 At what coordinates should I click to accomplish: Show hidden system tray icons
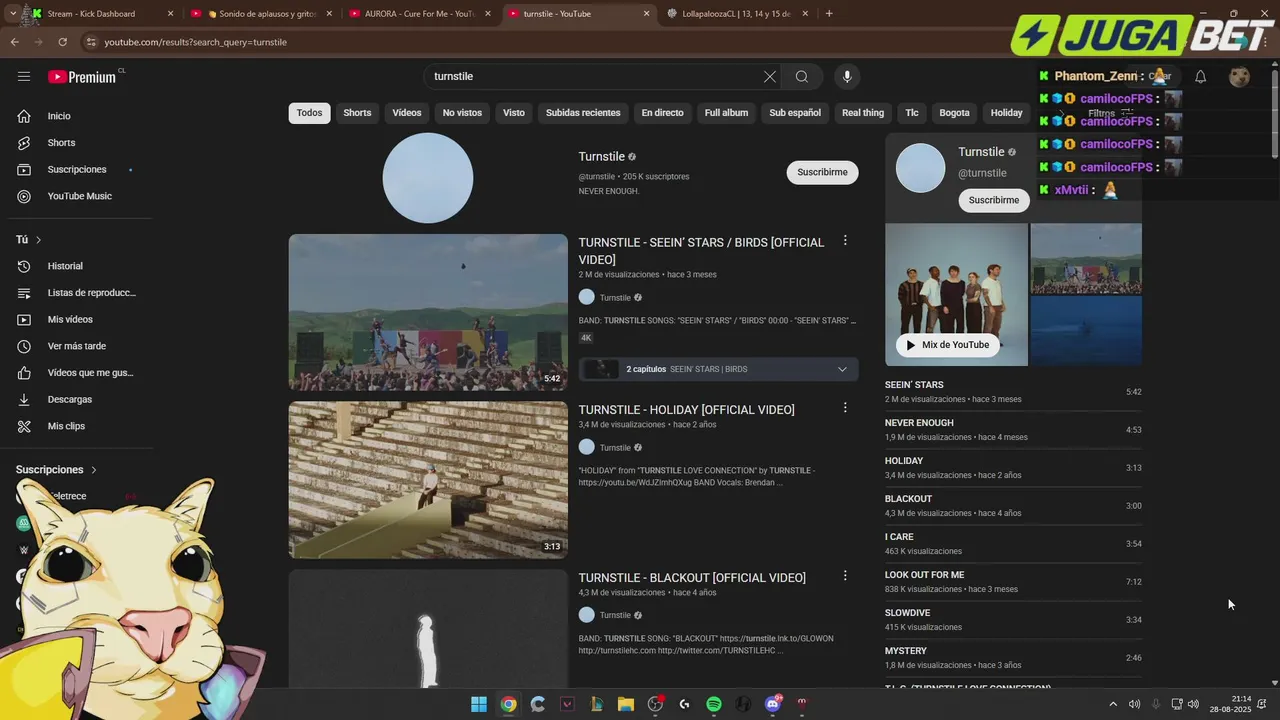[x=1113, y=704]
